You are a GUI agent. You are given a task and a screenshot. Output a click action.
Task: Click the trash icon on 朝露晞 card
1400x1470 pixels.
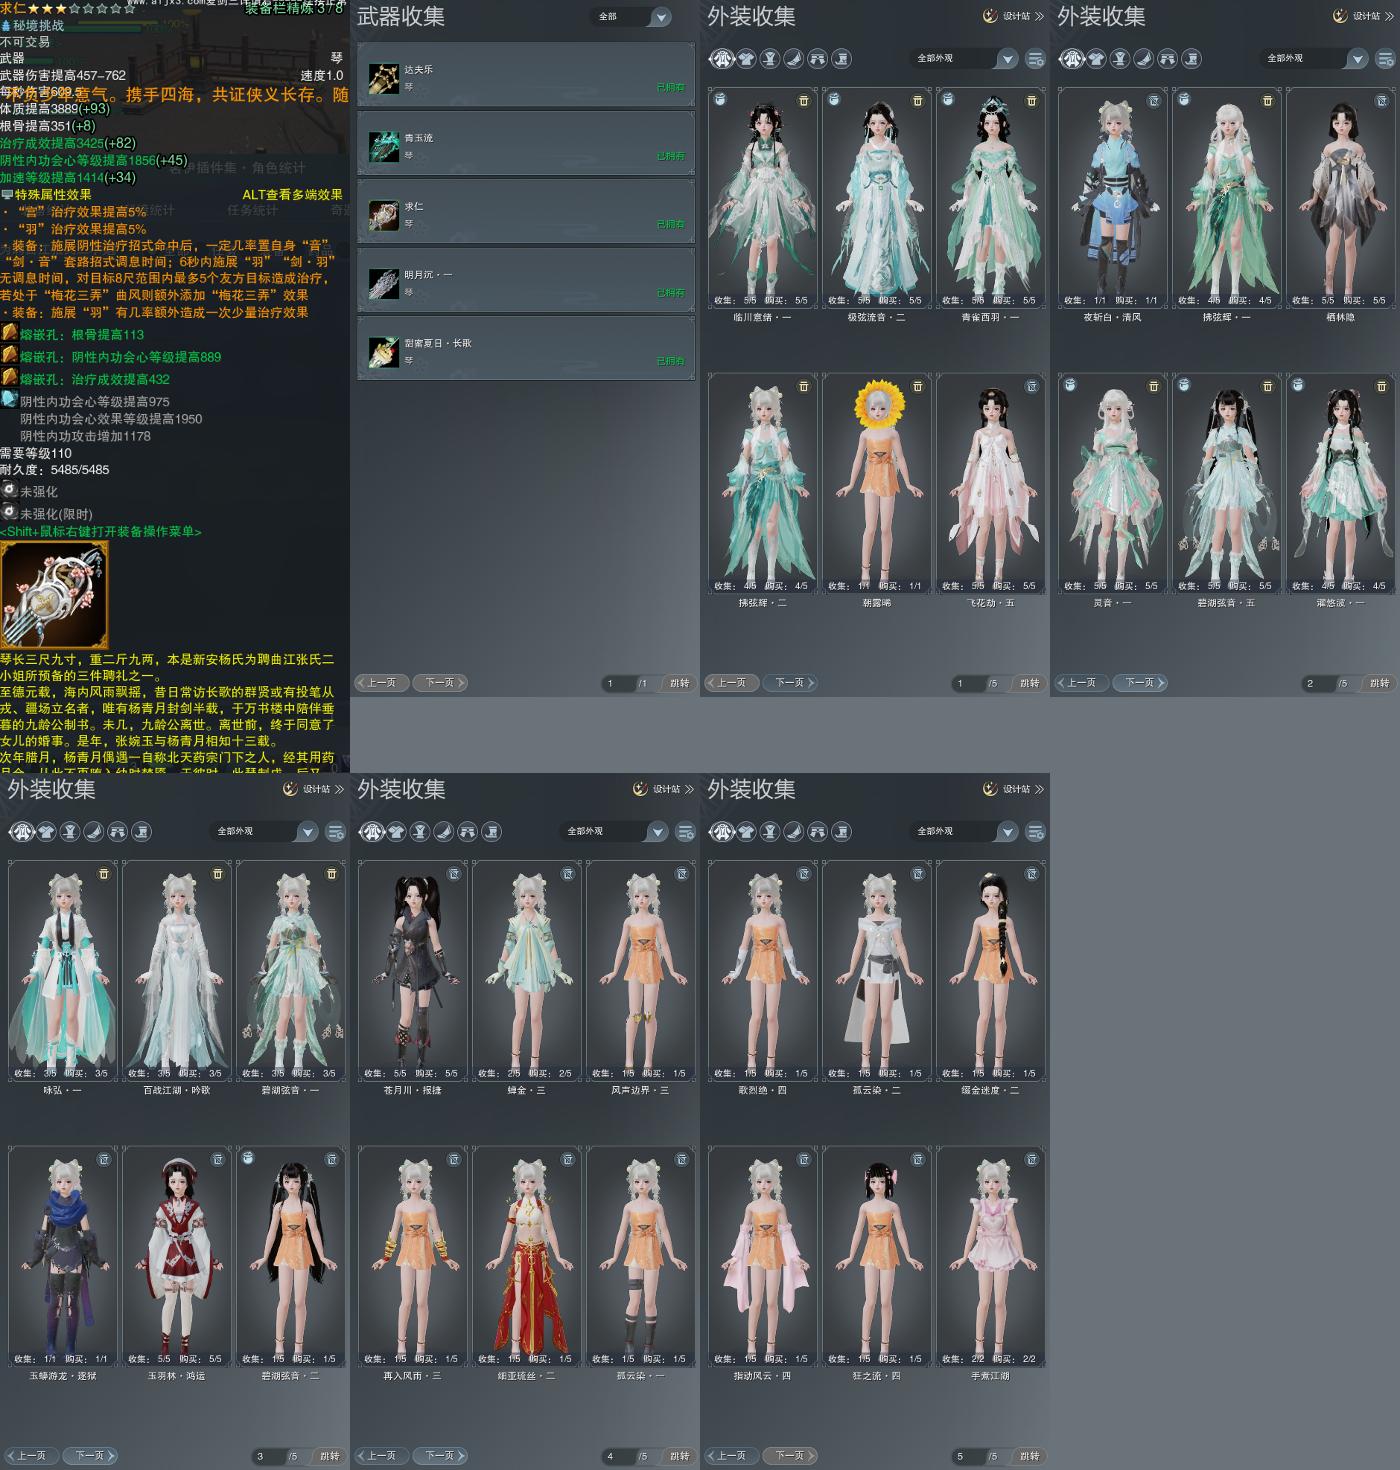(918, 386)
